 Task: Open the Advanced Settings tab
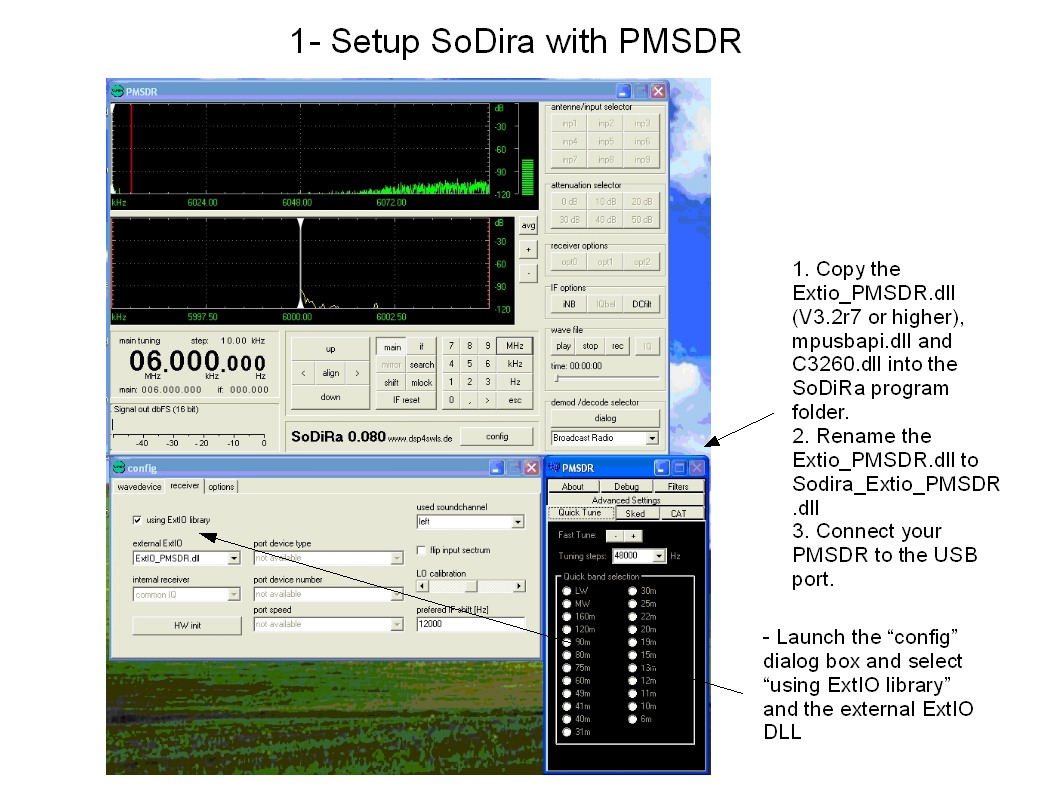tap(625, 500)
